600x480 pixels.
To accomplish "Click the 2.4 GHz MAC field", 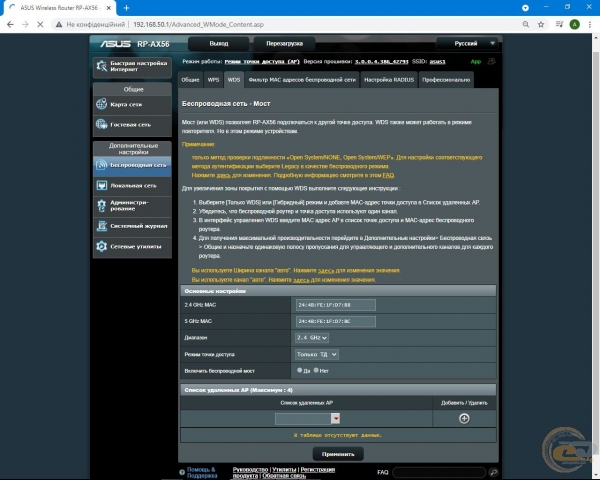I will [336, 305].
